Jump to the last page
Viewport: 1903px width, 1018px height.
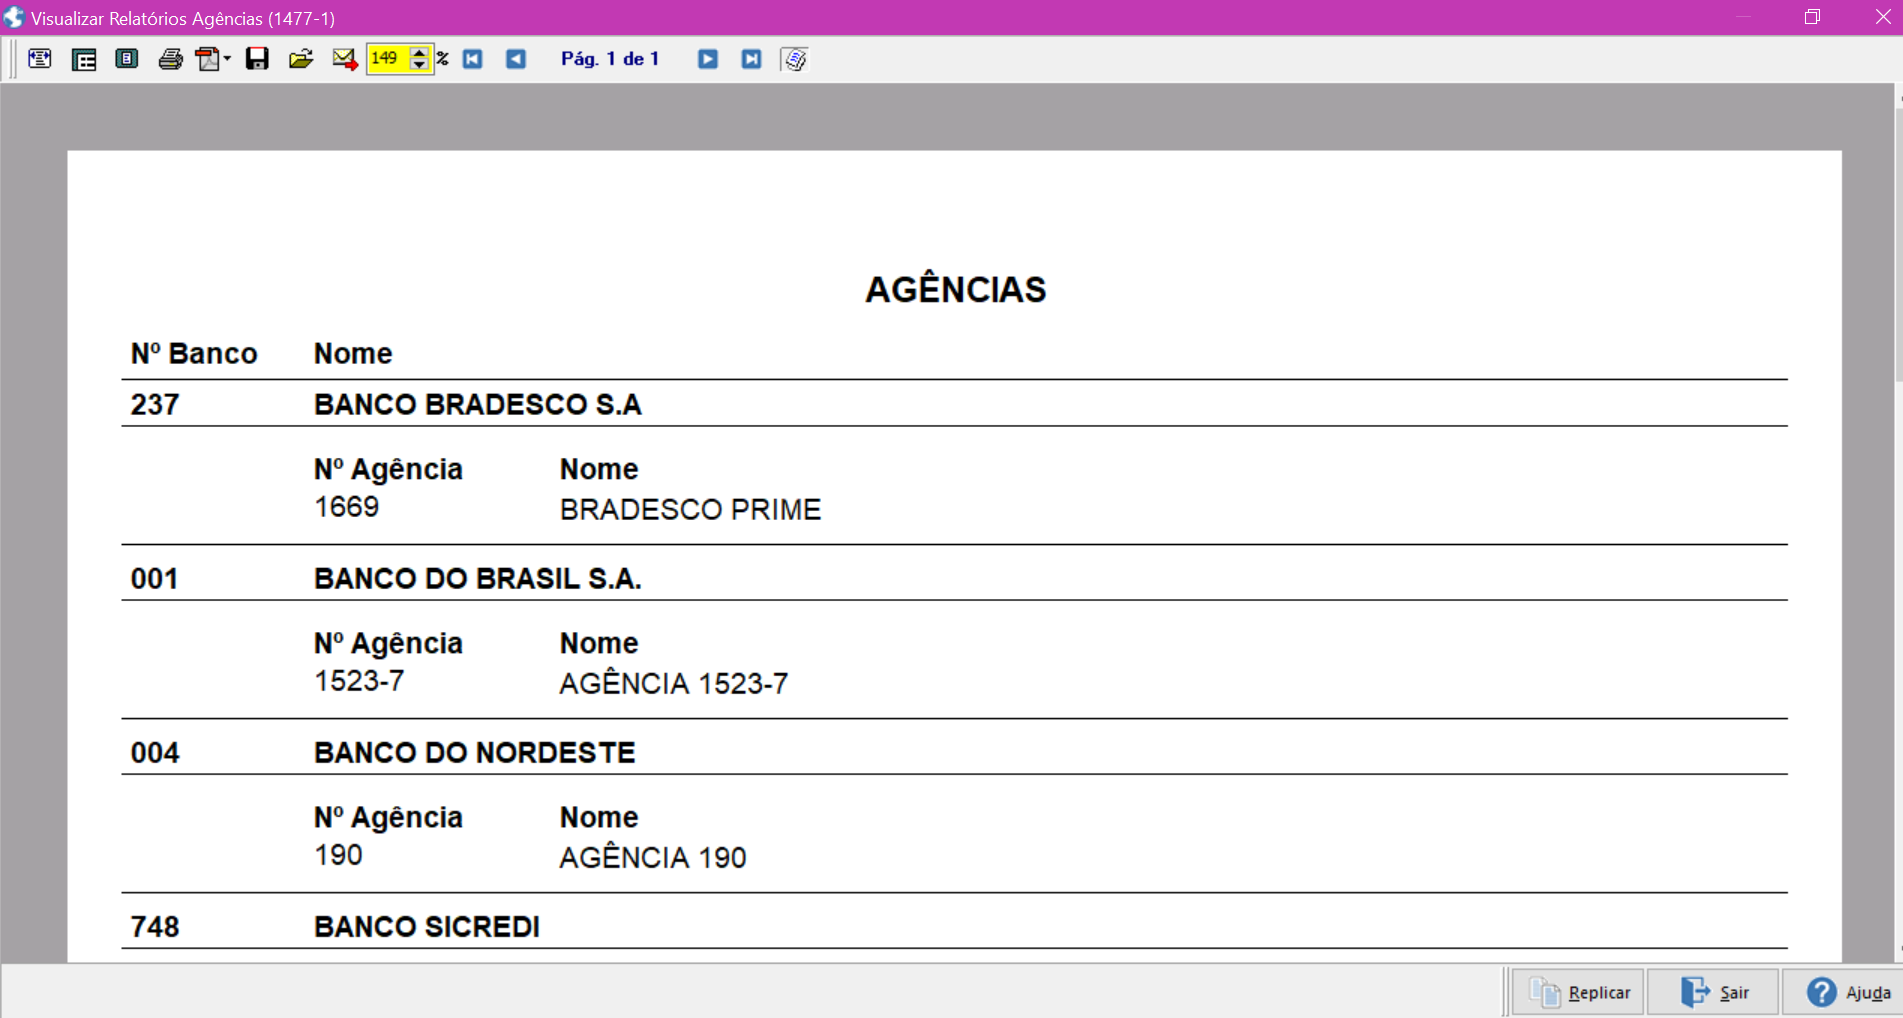tap(751, 59)
